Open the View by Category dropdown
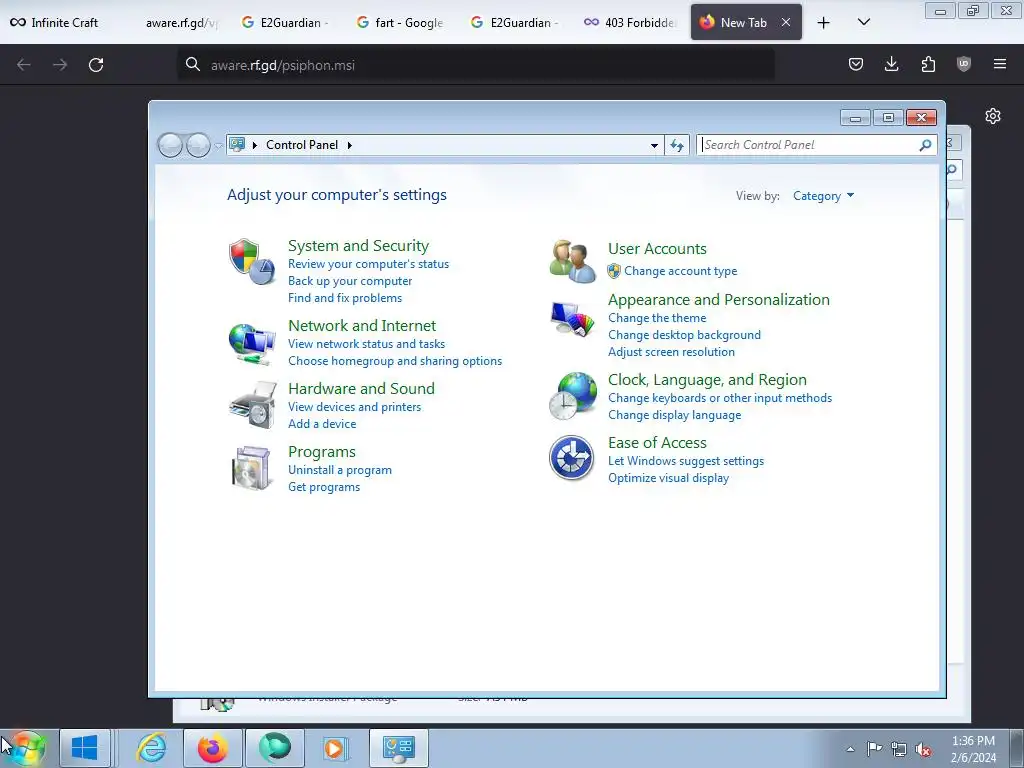The height and width of the screenshot is (768, 1024). (823, 196)
